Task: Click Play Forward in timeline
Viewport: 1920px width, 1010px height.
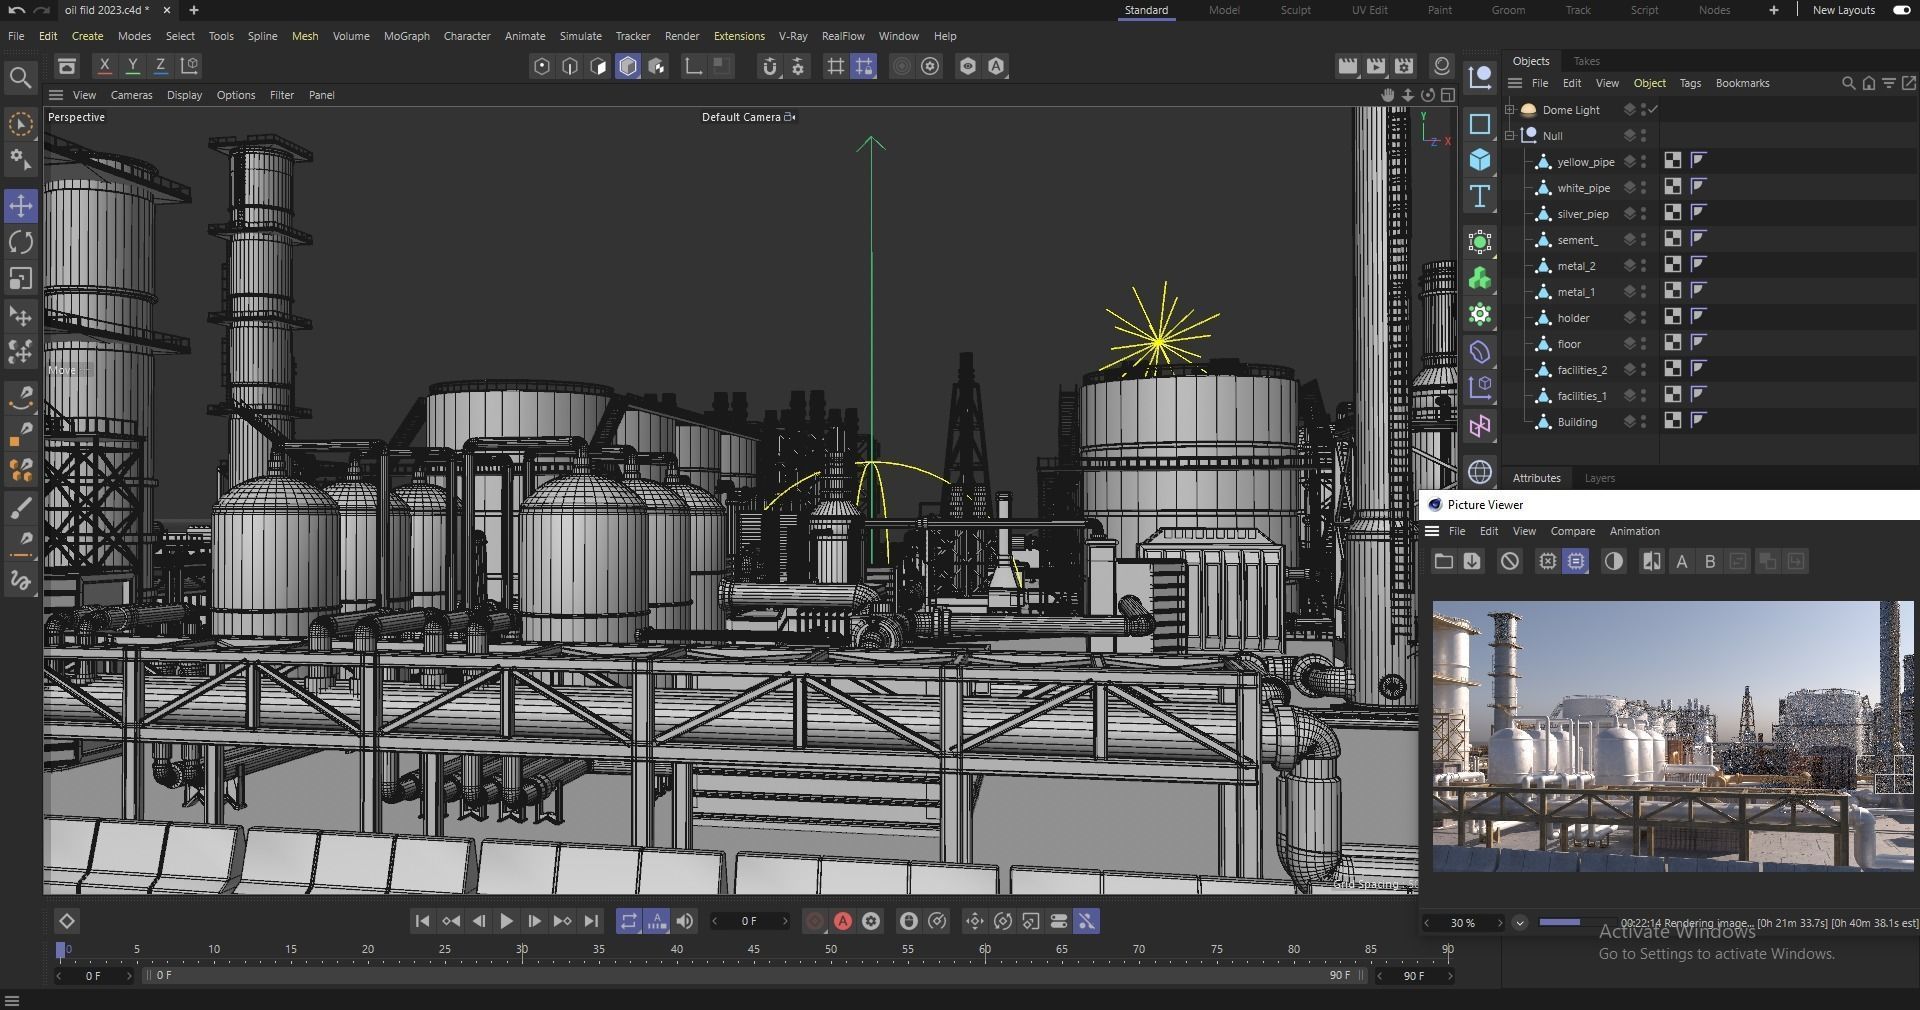Action: tap(506, 922)
